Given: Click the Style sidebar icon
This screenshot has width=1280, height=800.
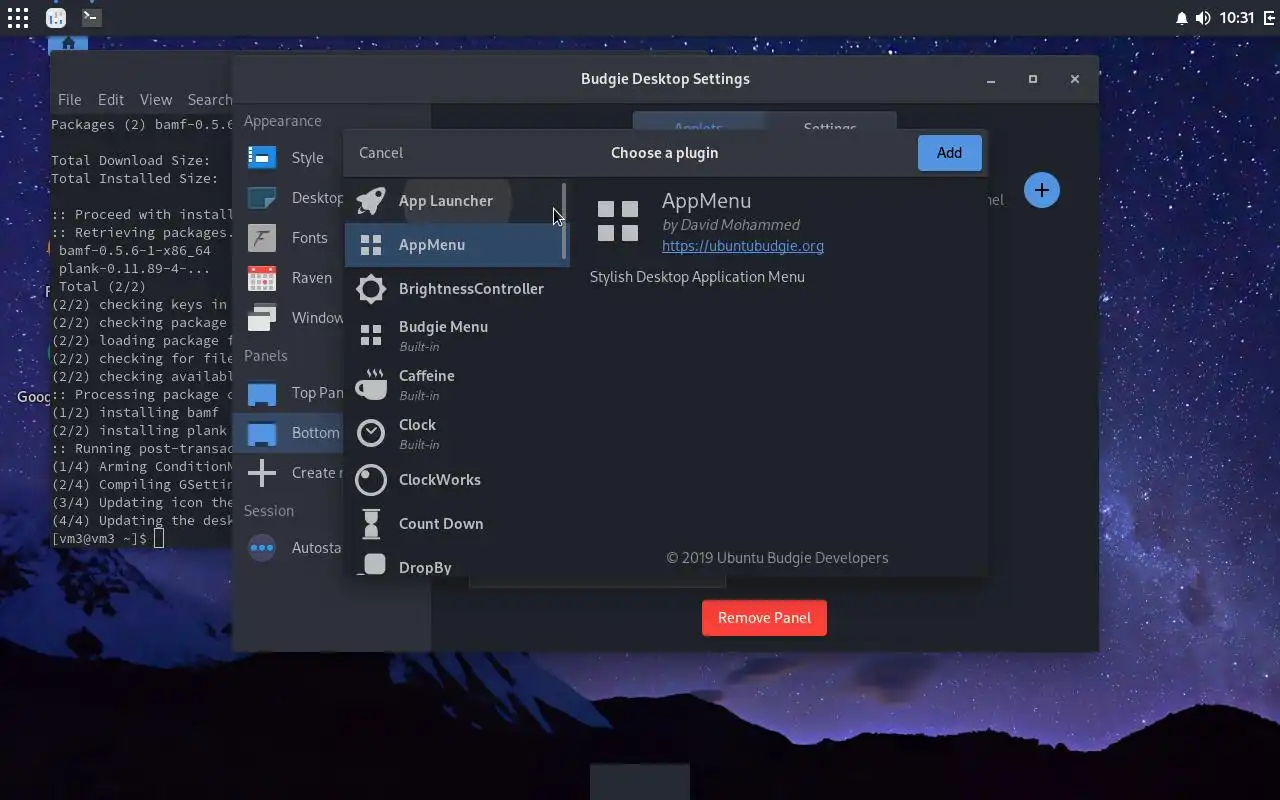Looking at the screenshot, I should coord(262,158).
